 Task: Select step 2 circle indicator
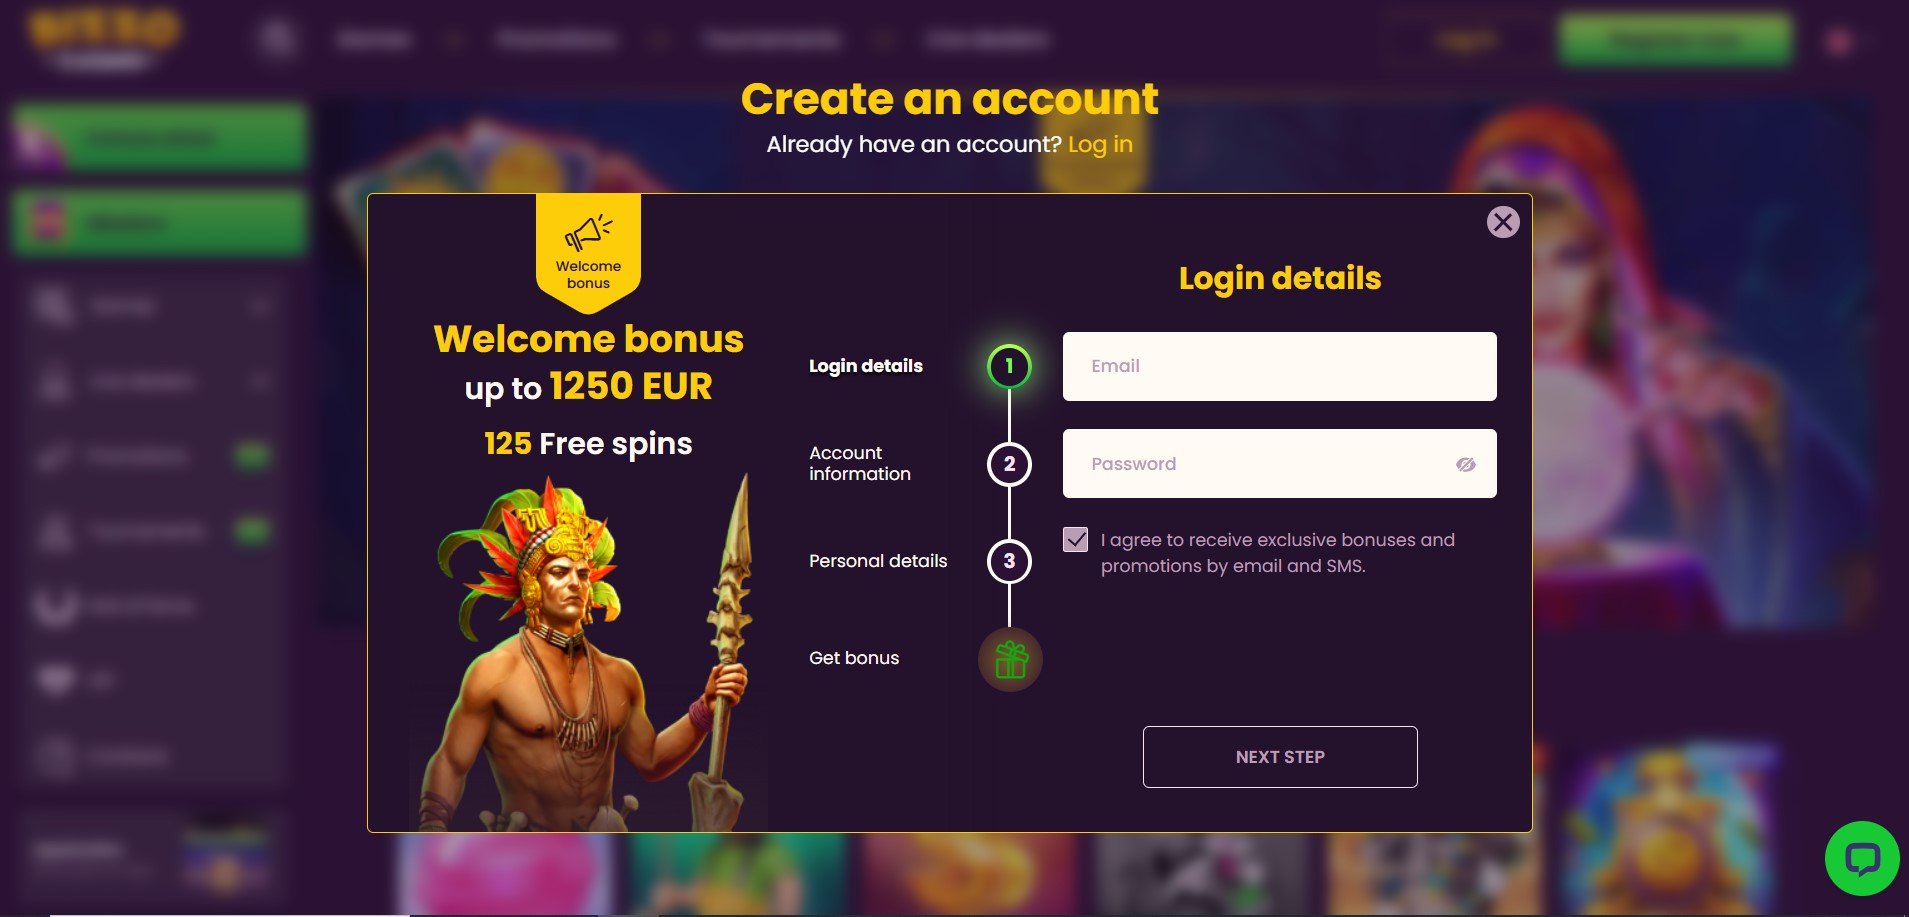pyautogui.click(x=1009, y=464)
